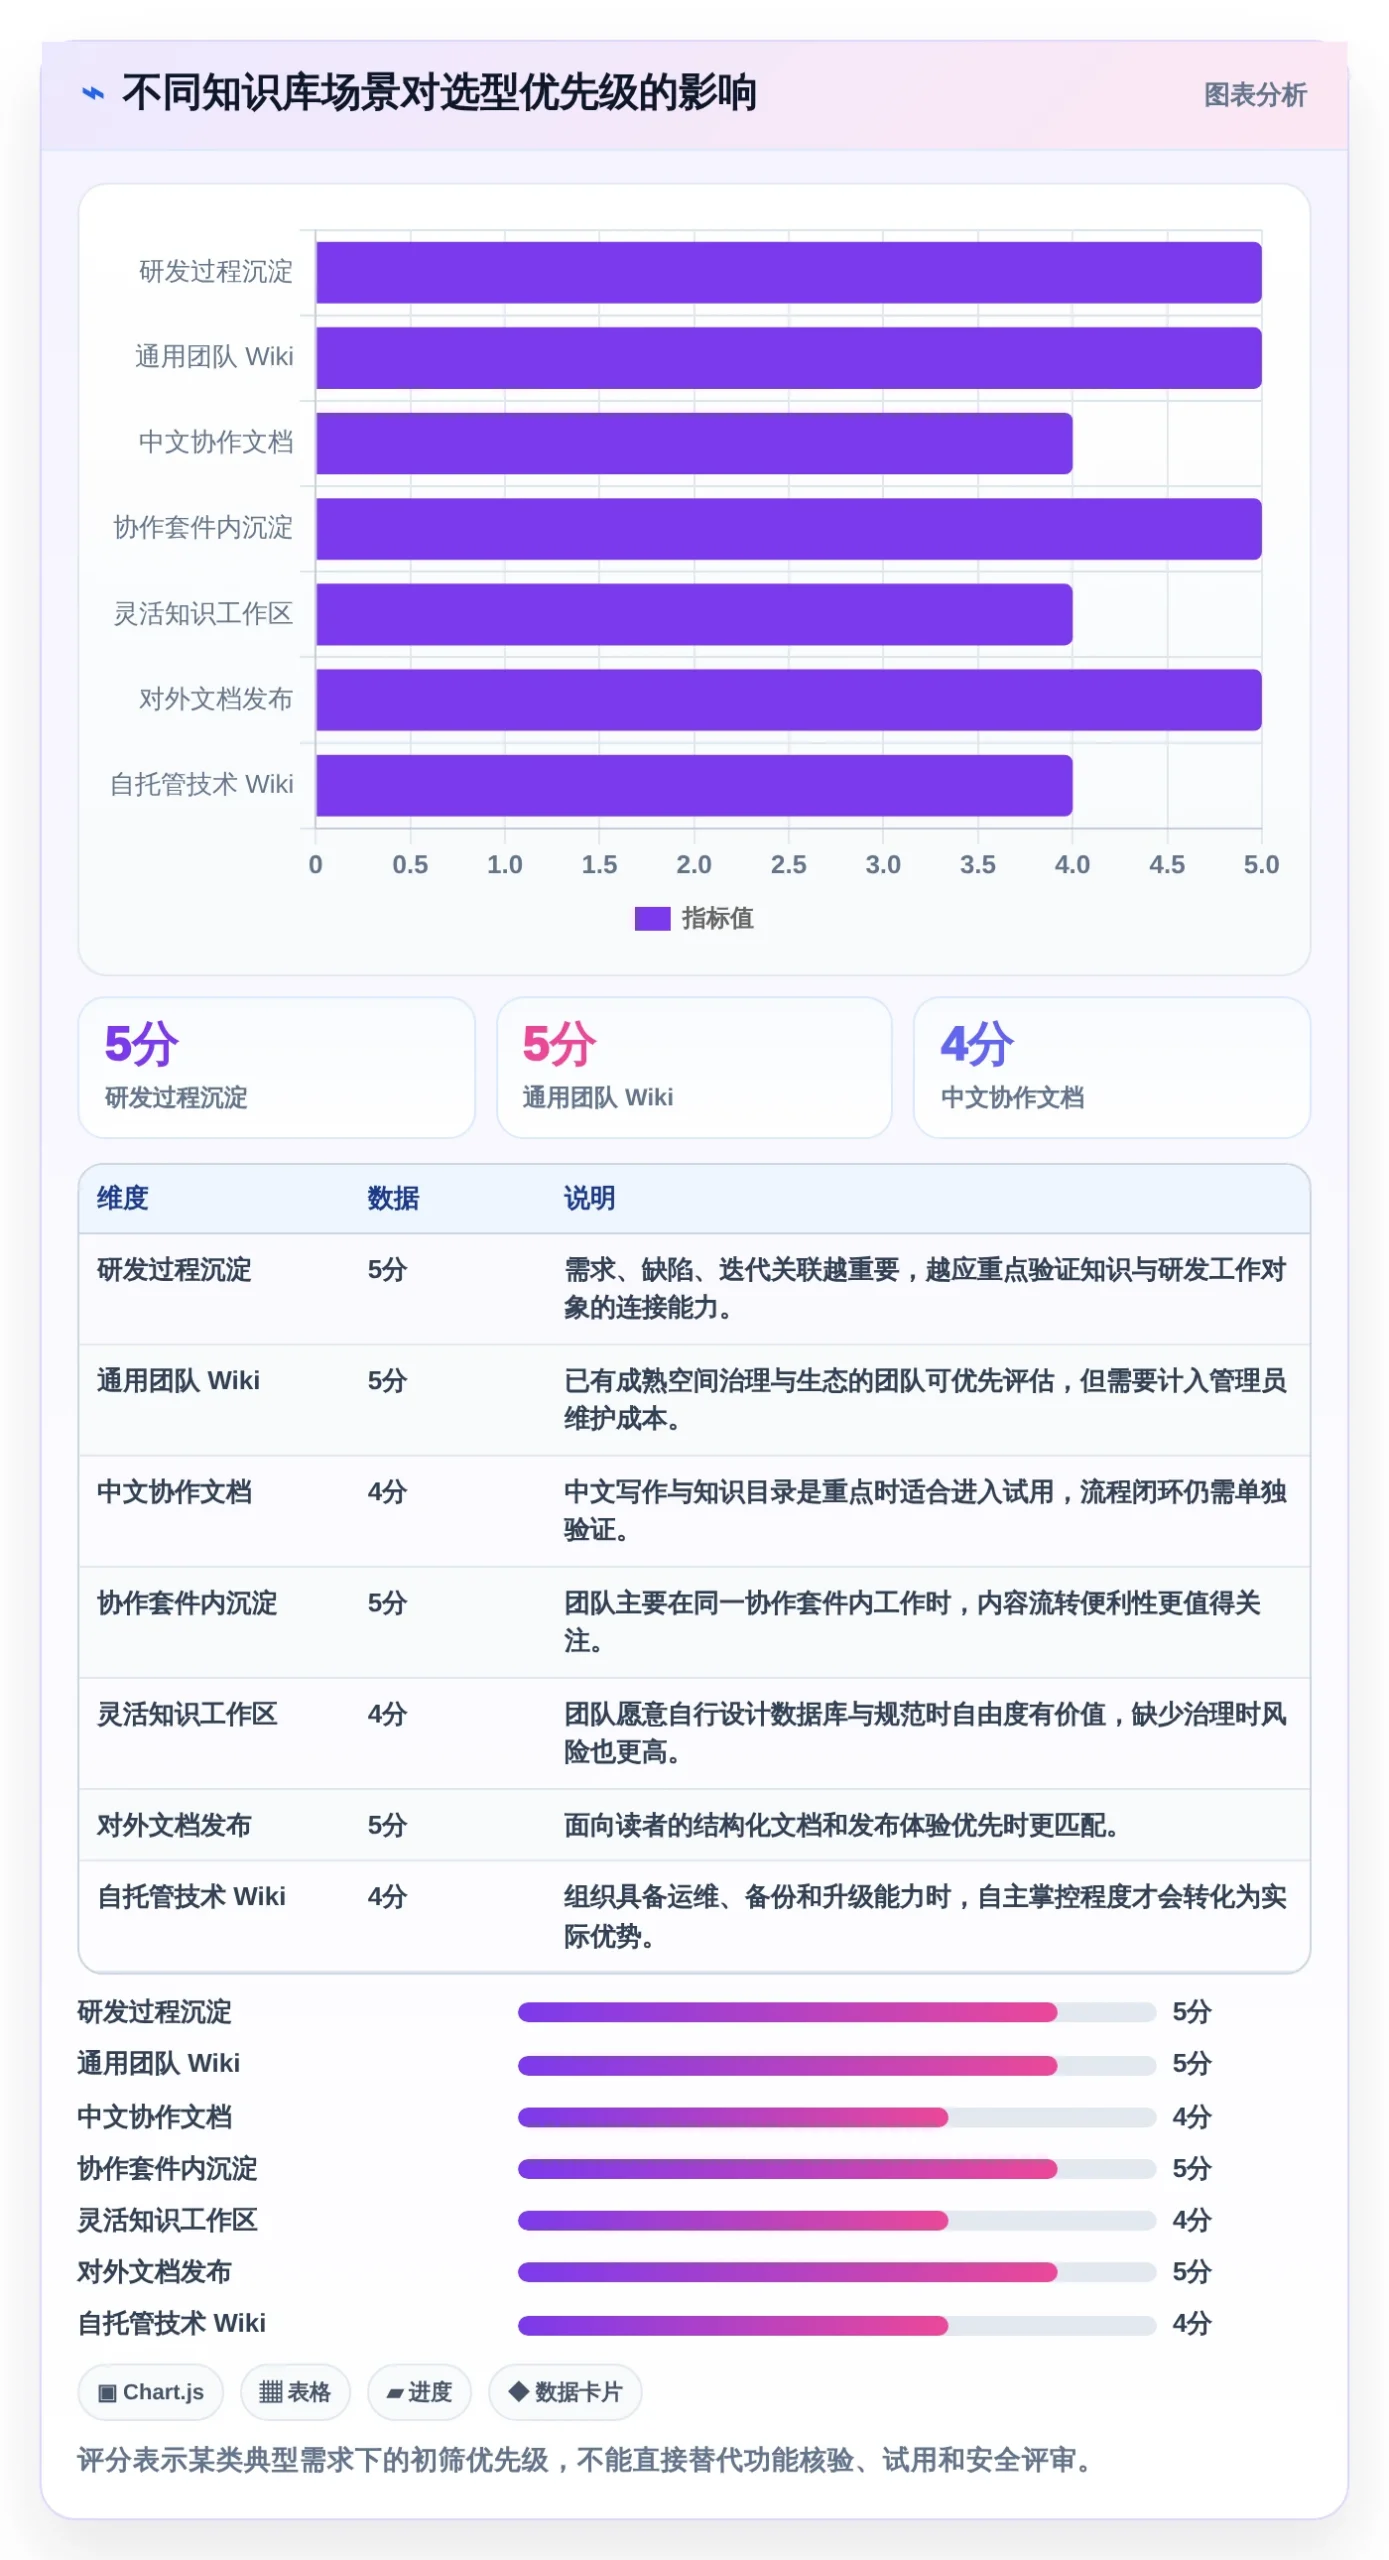
Task: Click the diamond icon in 数据卡片 tag
Action: coord(518,2391)
